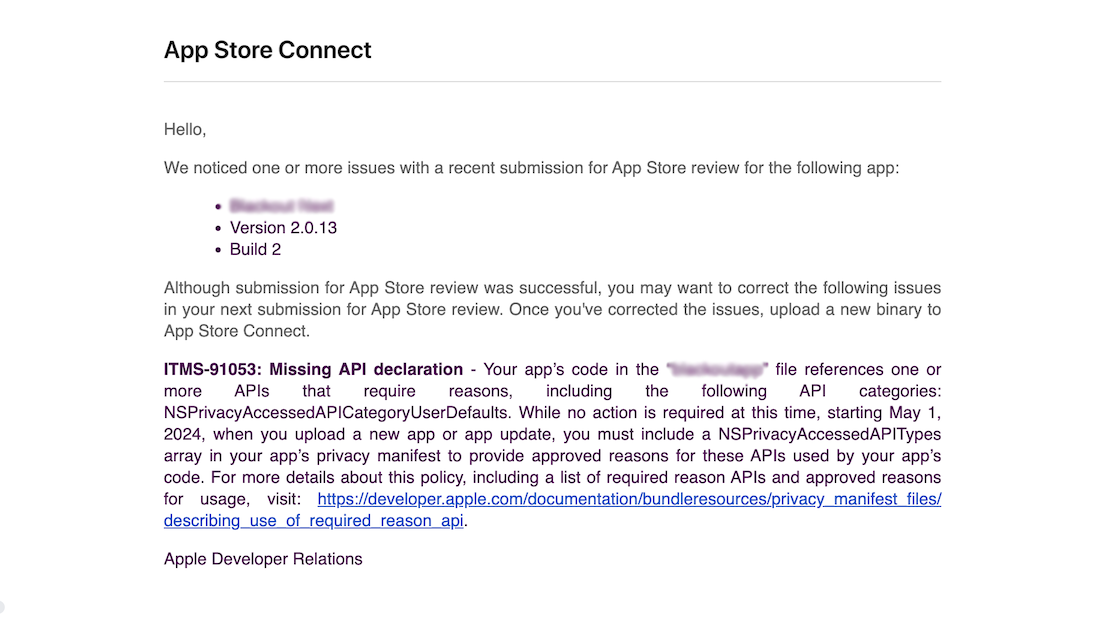The width and height of the screenshot is (1110, 642).
Task: Click the blurred file name in the ITMS paragraph
Action: tap(716, 370)
